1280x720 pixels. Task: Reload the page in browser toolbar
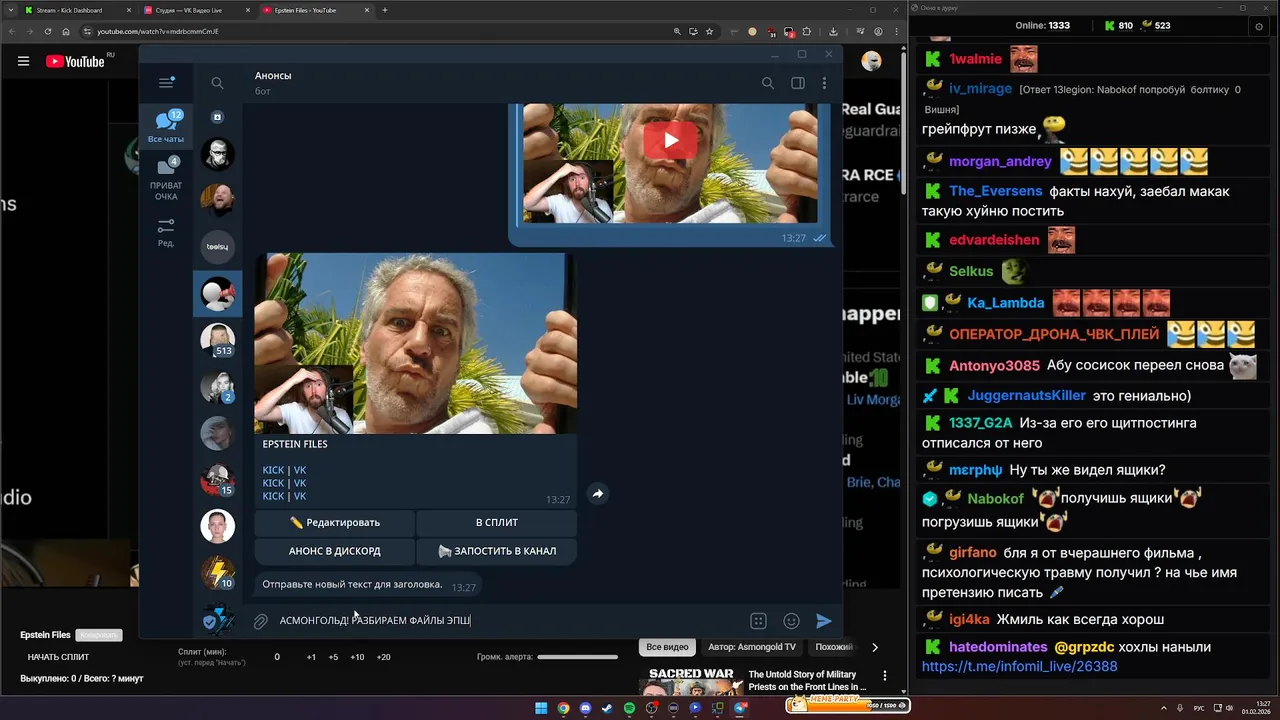pos(47,31)
